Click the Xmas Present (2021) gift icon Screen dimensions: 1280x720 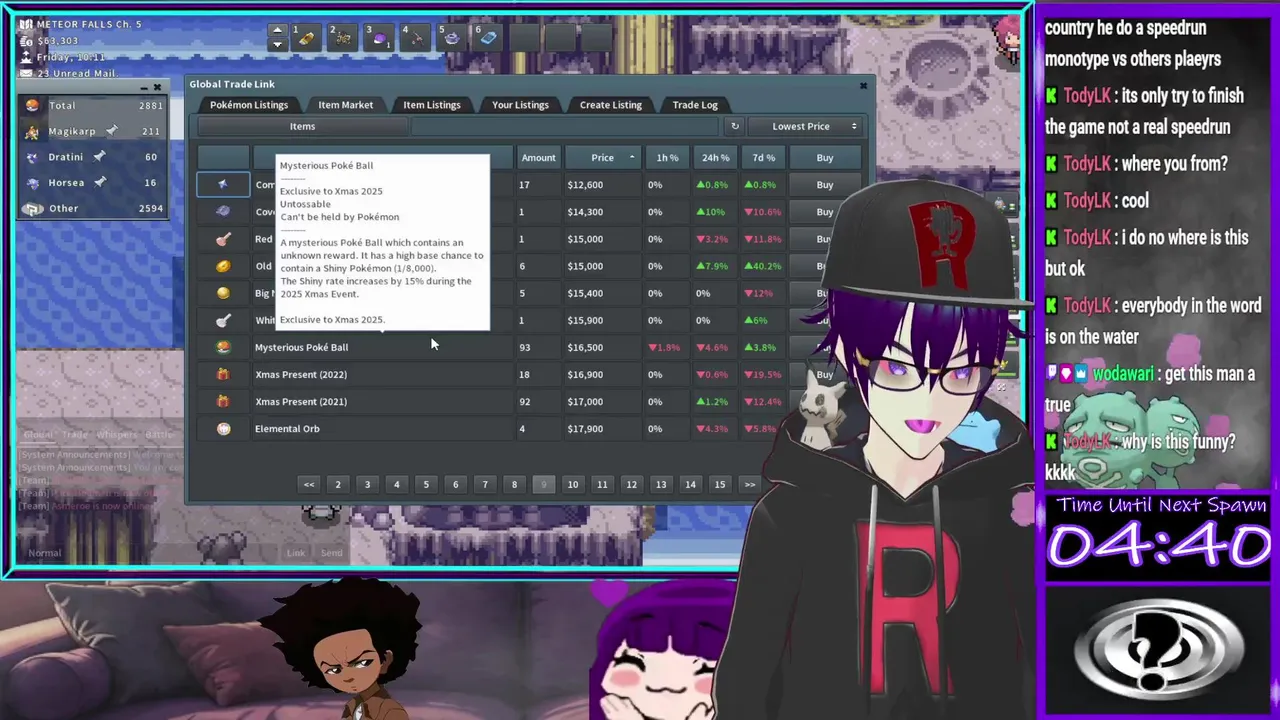pos(223,401)
